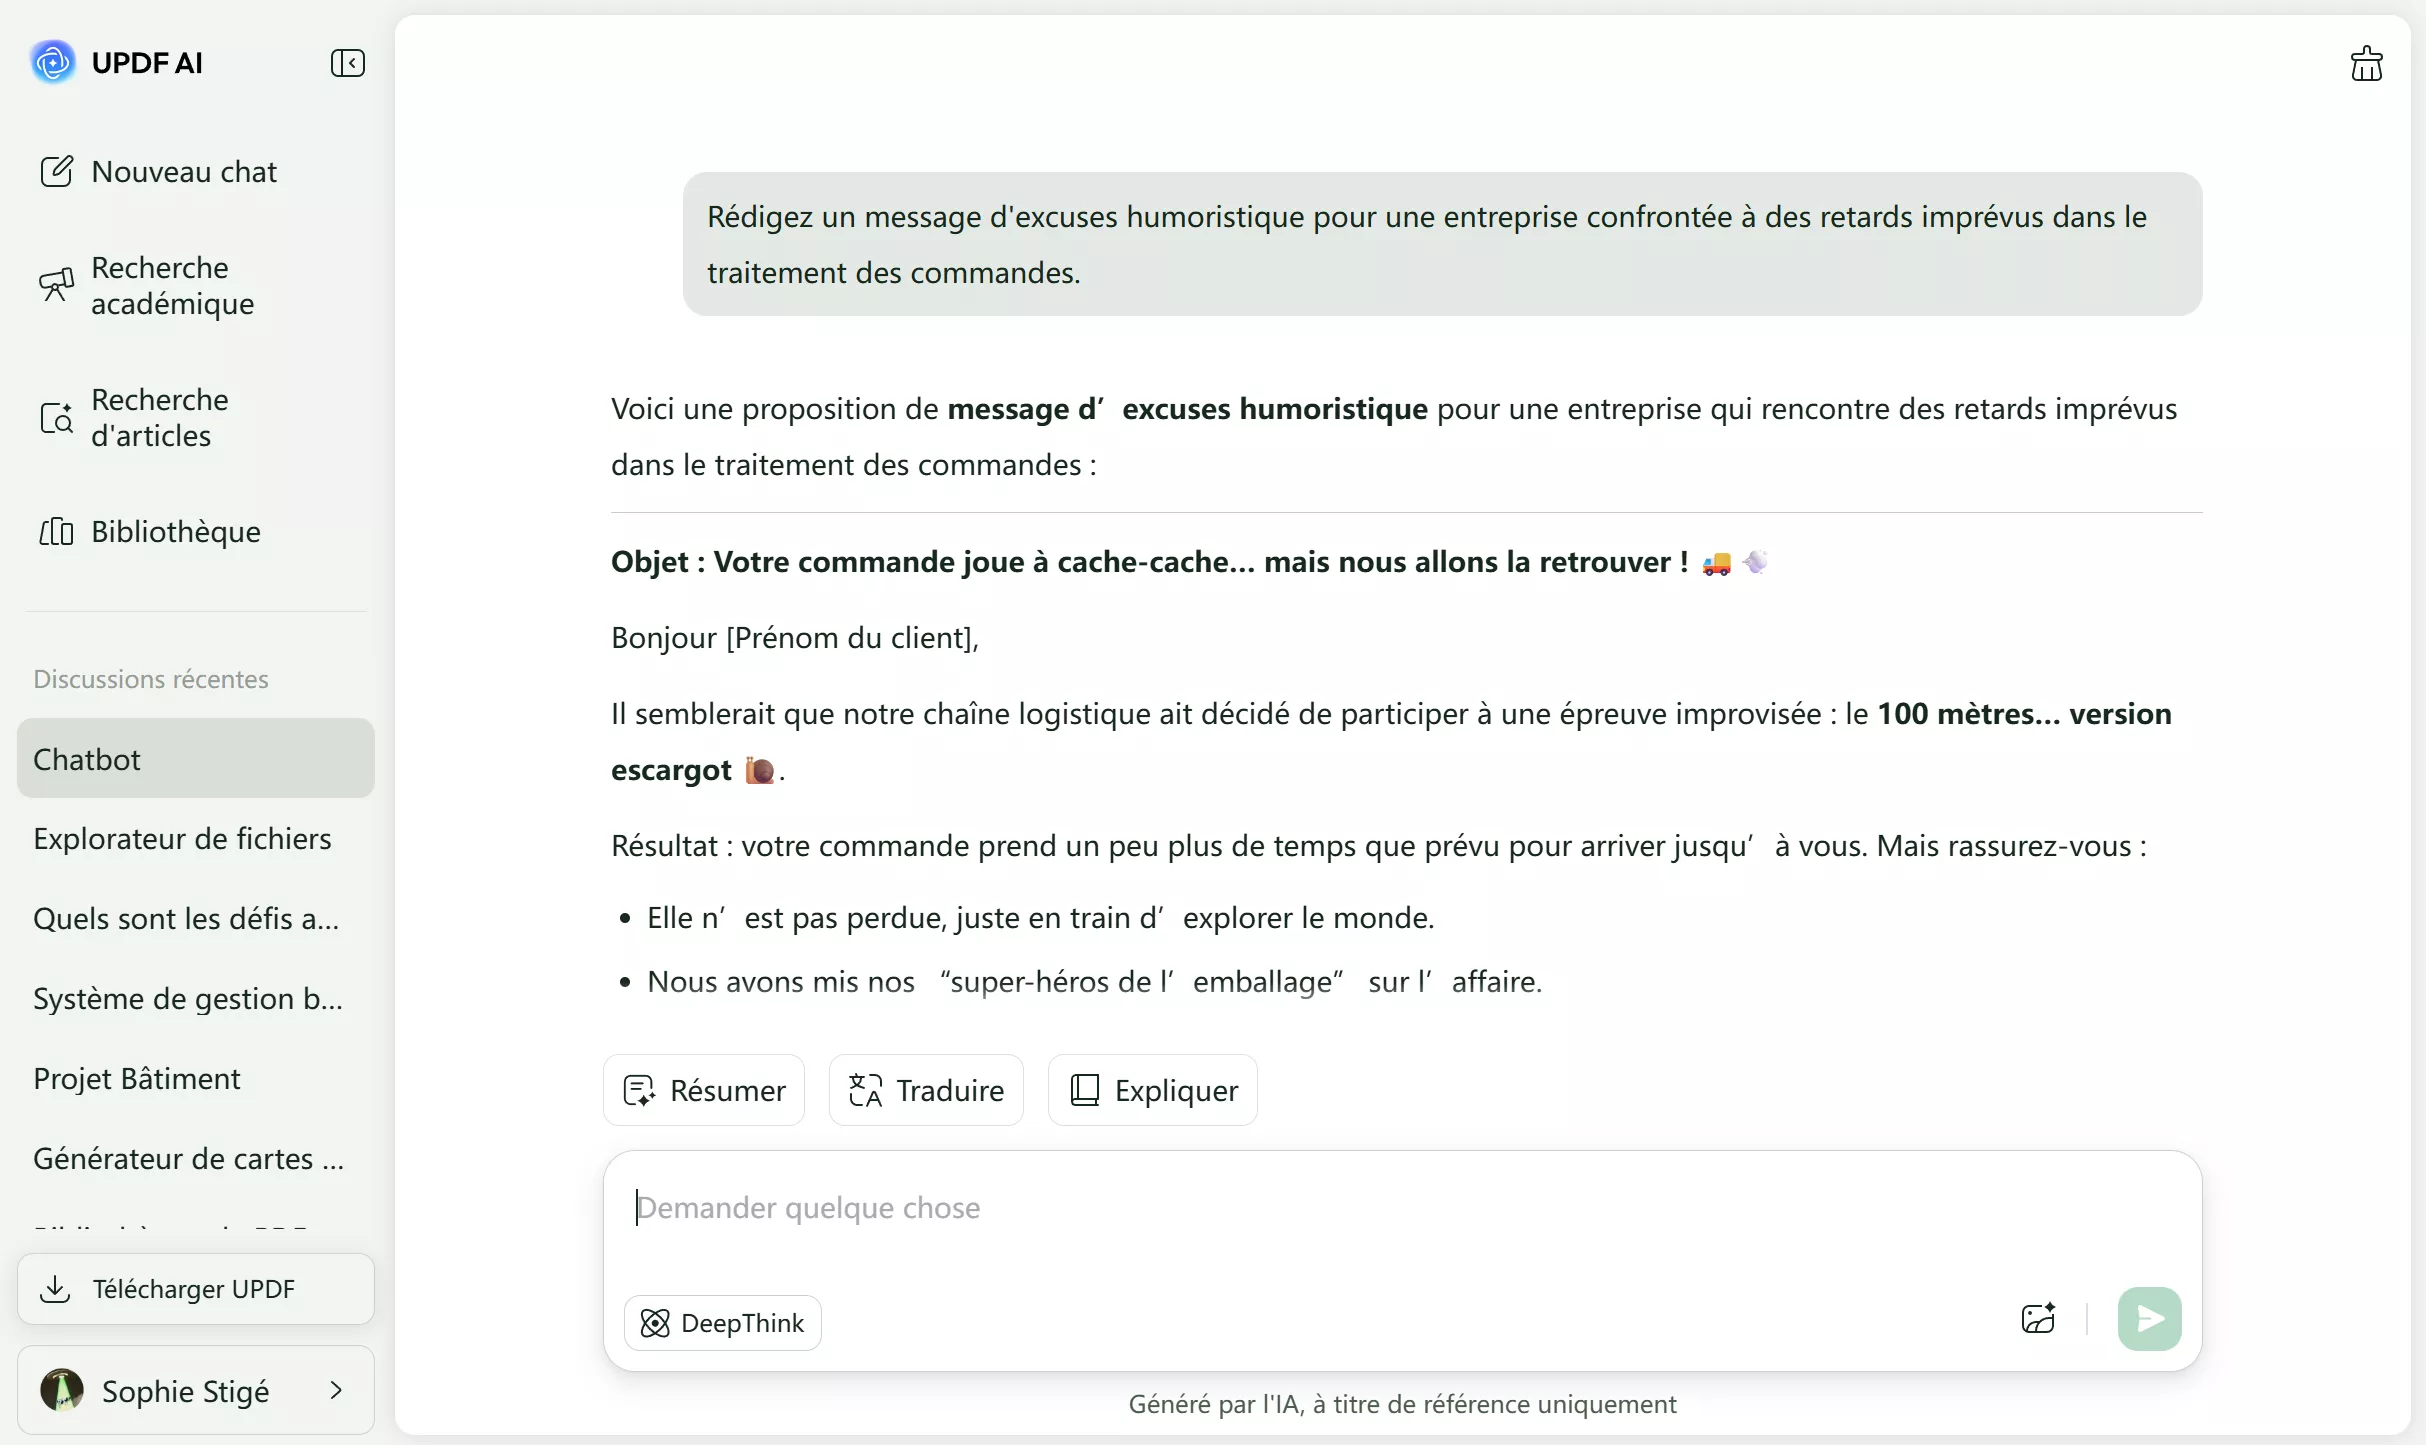Open Recherche d'articles section
Image resolution: width=2426 pixels, height=1445 pixels.
tap(160, 418)
